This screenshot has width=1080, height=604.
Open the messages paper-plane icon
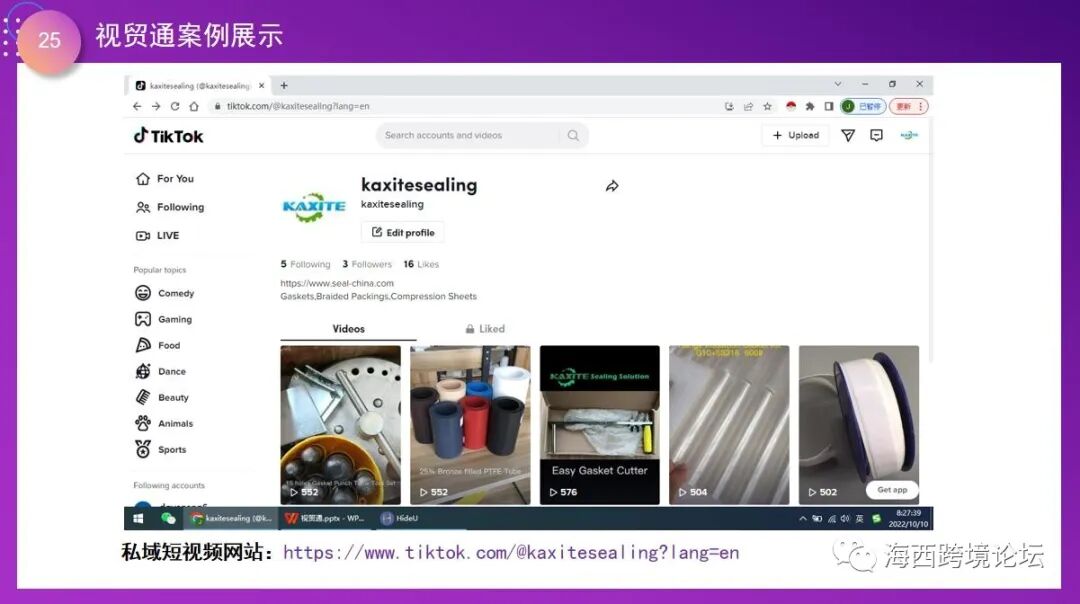[x=848, y=136]
